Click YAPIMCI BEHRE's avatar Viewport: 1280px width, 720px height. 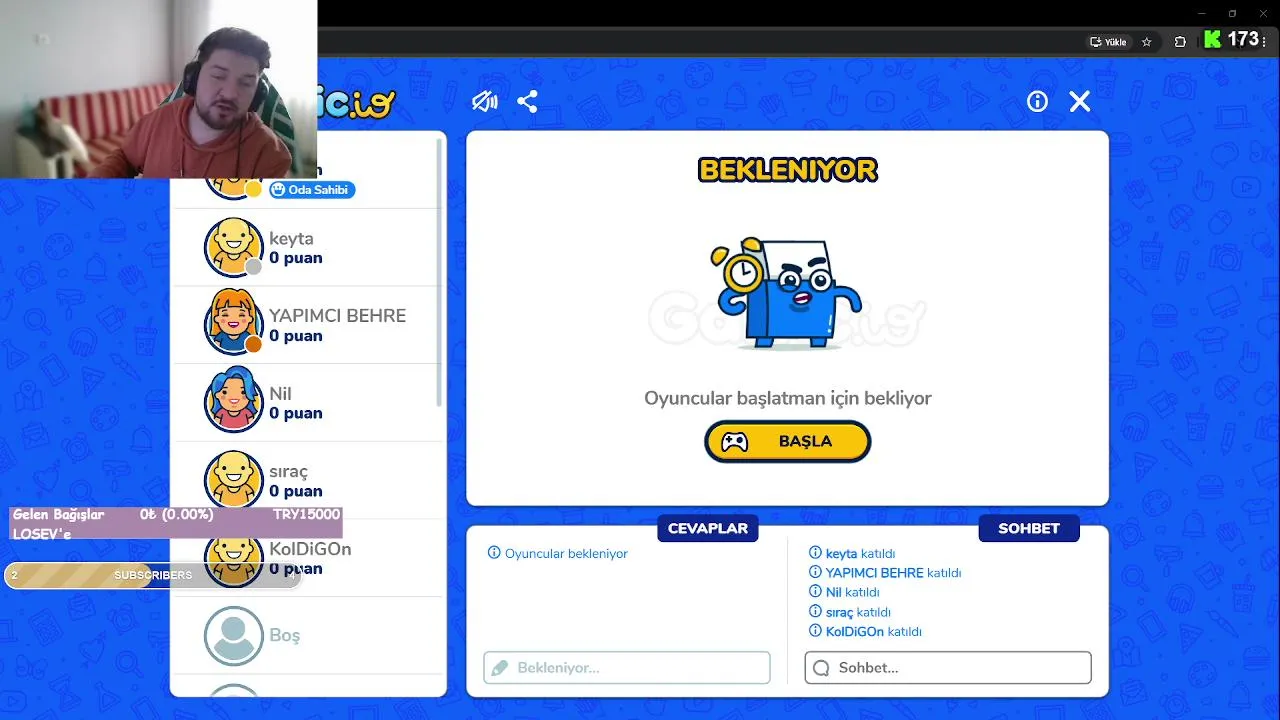coord(234,322)
